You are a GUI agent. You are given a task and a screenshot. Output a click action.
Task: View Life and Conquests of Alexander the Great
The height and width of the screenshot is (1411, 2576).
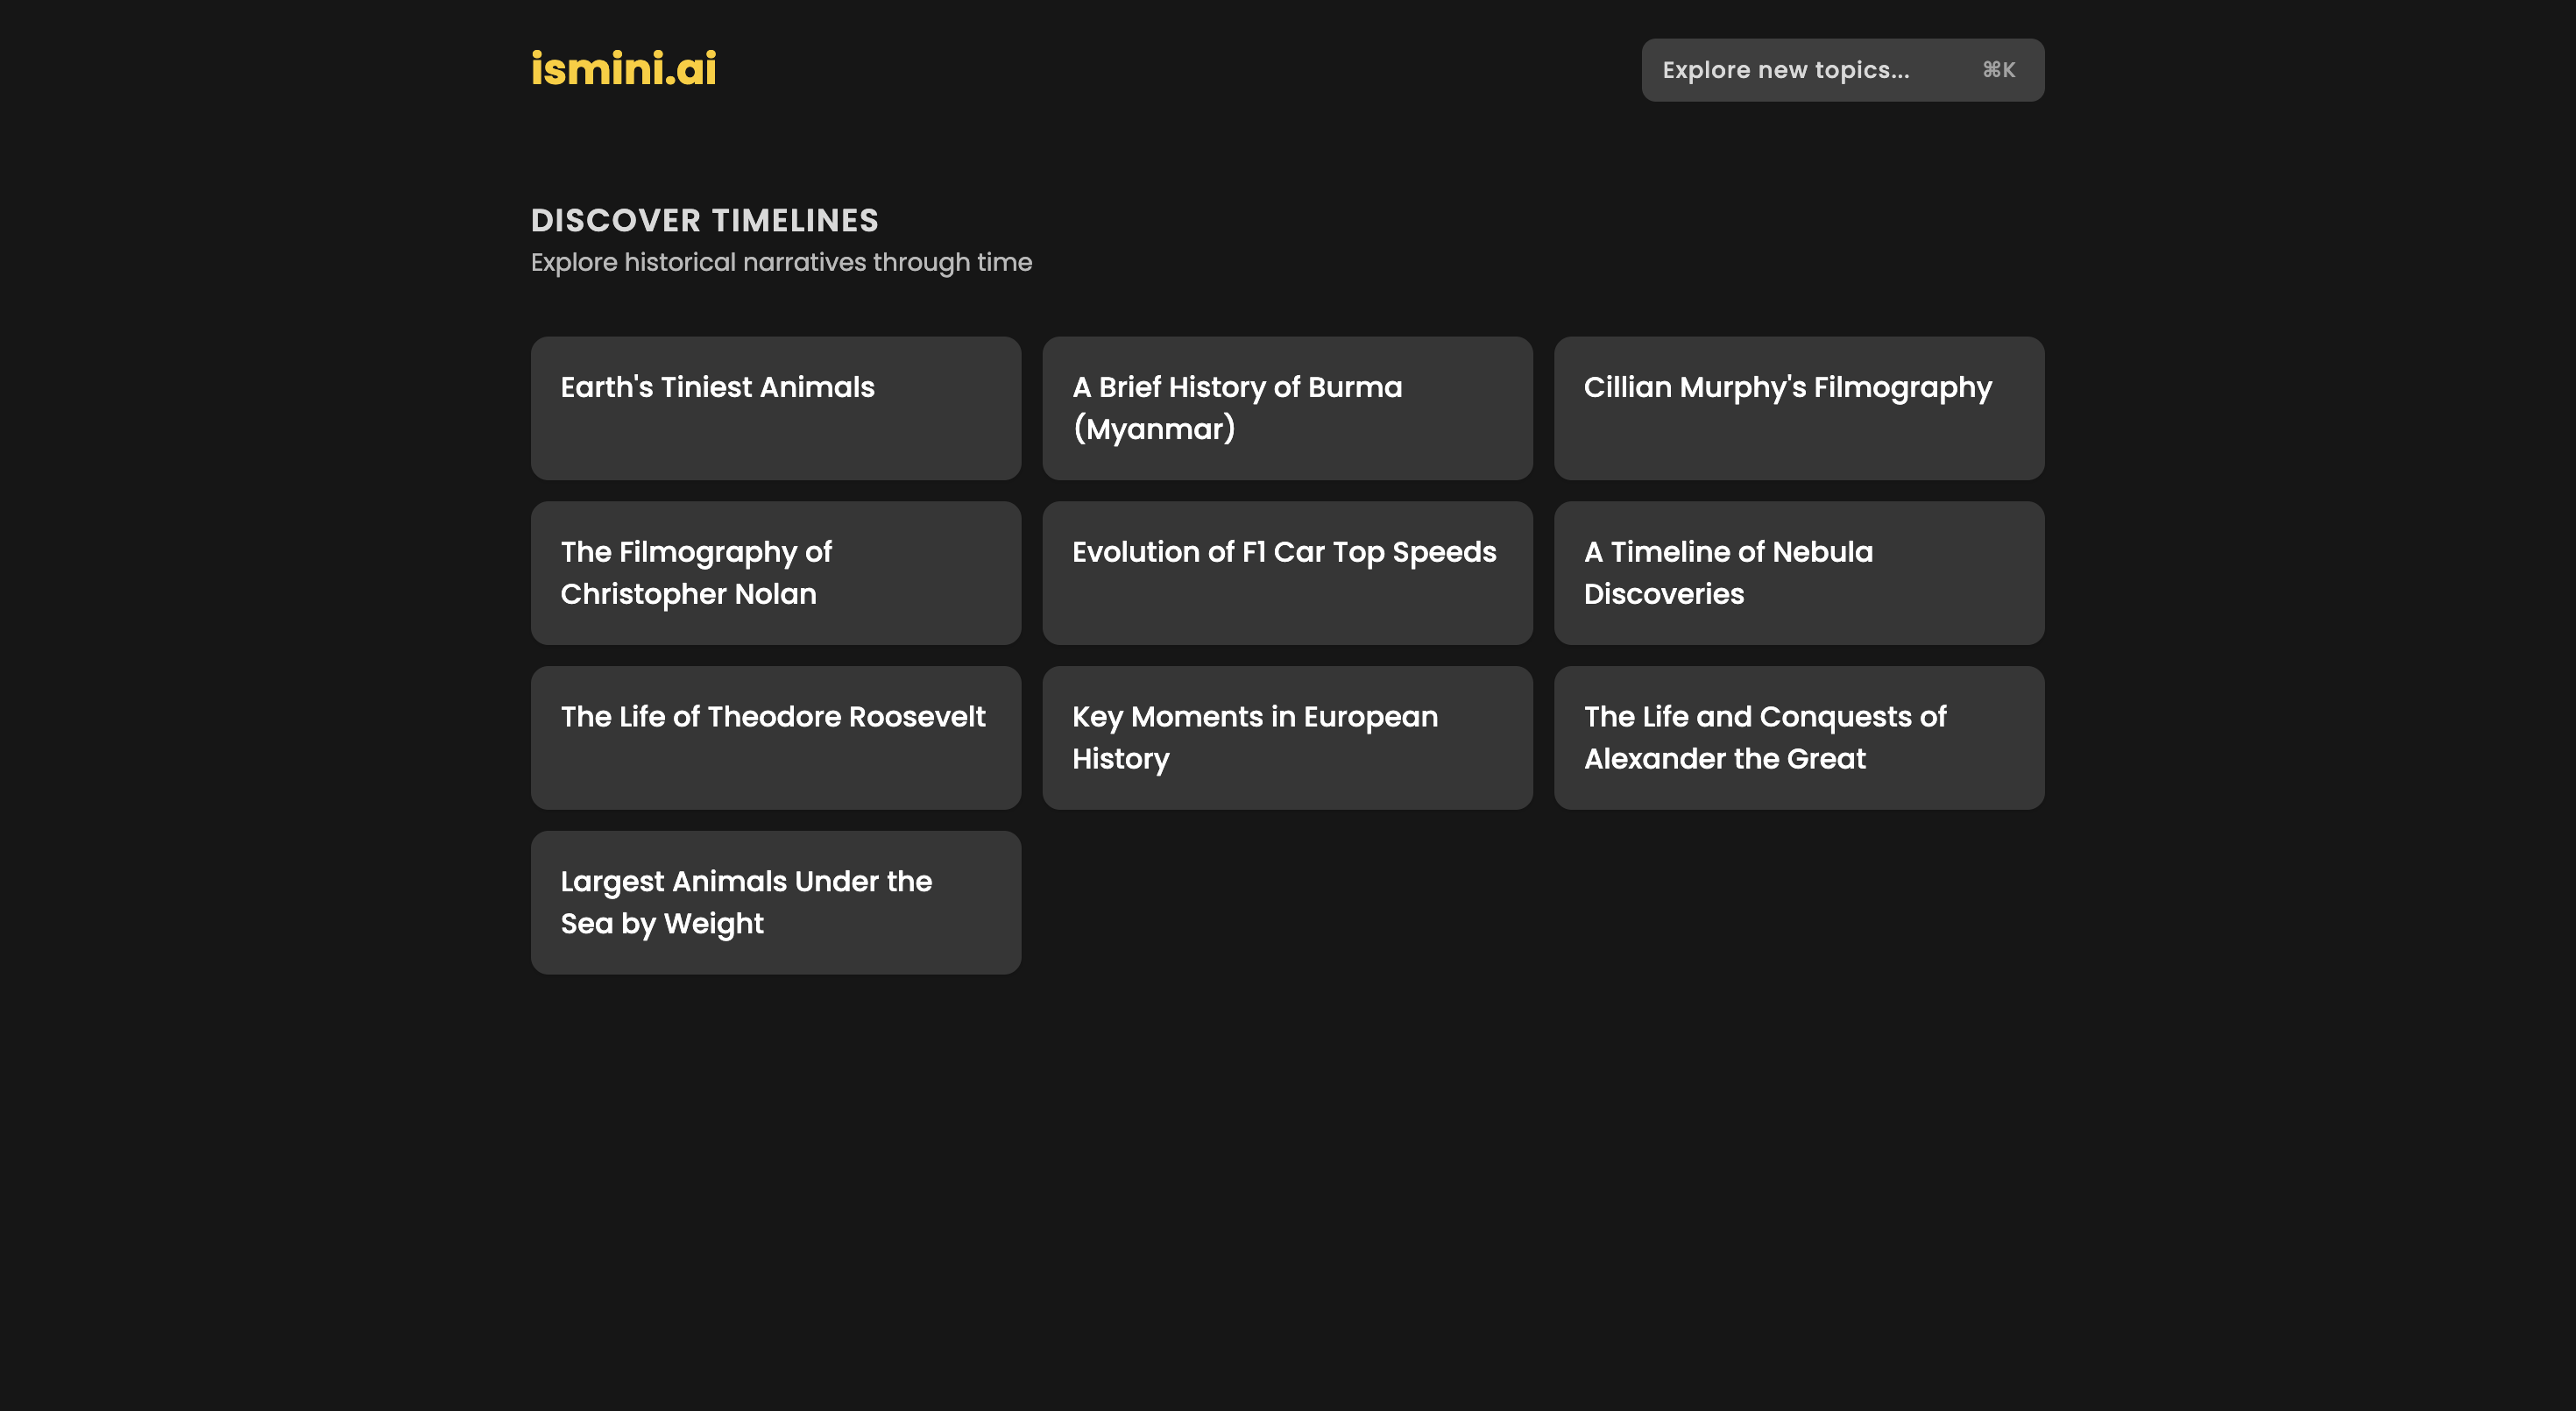[1798, 738]
